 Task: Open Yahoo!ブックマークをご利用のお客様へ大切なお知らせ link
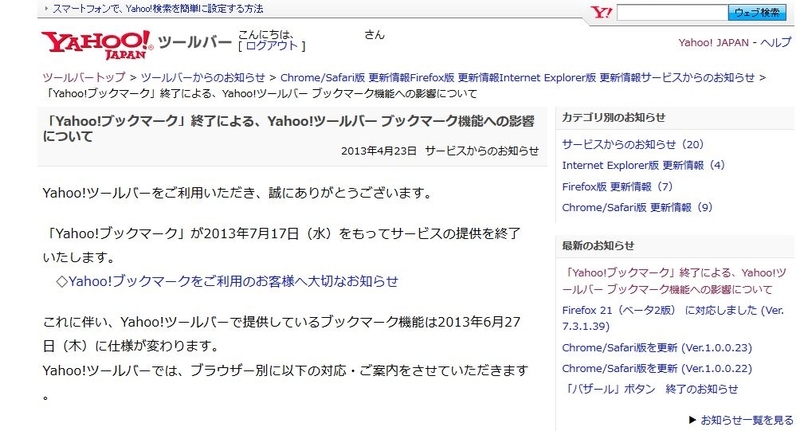coord(233,281)
